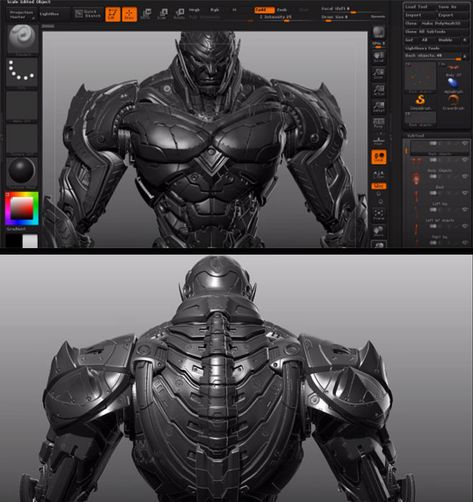Image resolution: width=473 pixels, height=502 pixels.
Task: Click the GoZ All button
Action: [425, 40]
